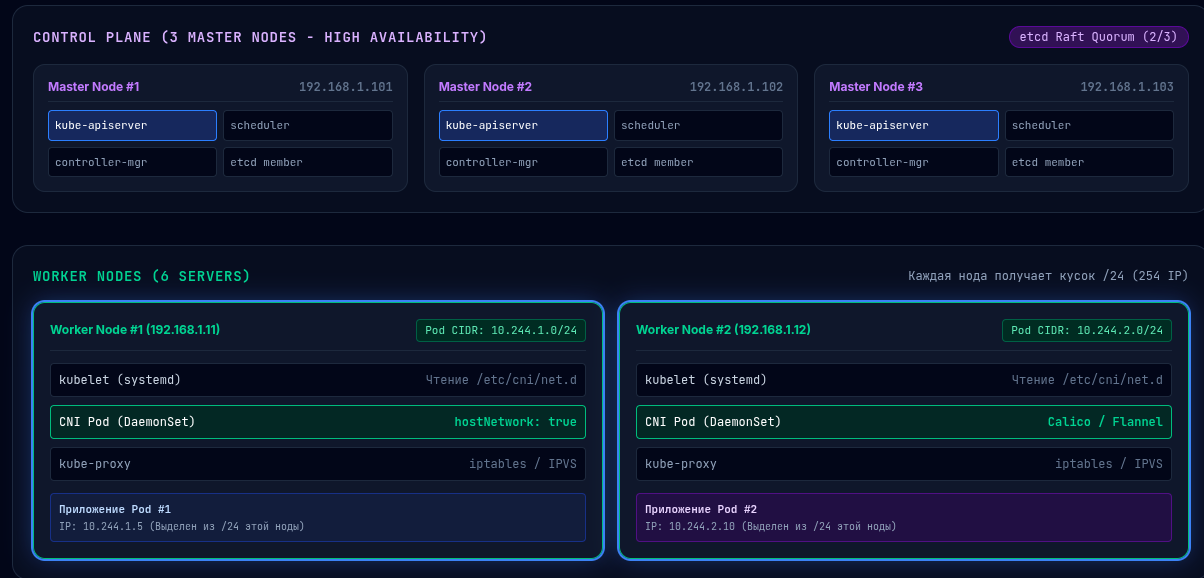Screen dimensions: 1204x578
Task: Click controller-mgr in Master Node #1
Action: point(132,162)
